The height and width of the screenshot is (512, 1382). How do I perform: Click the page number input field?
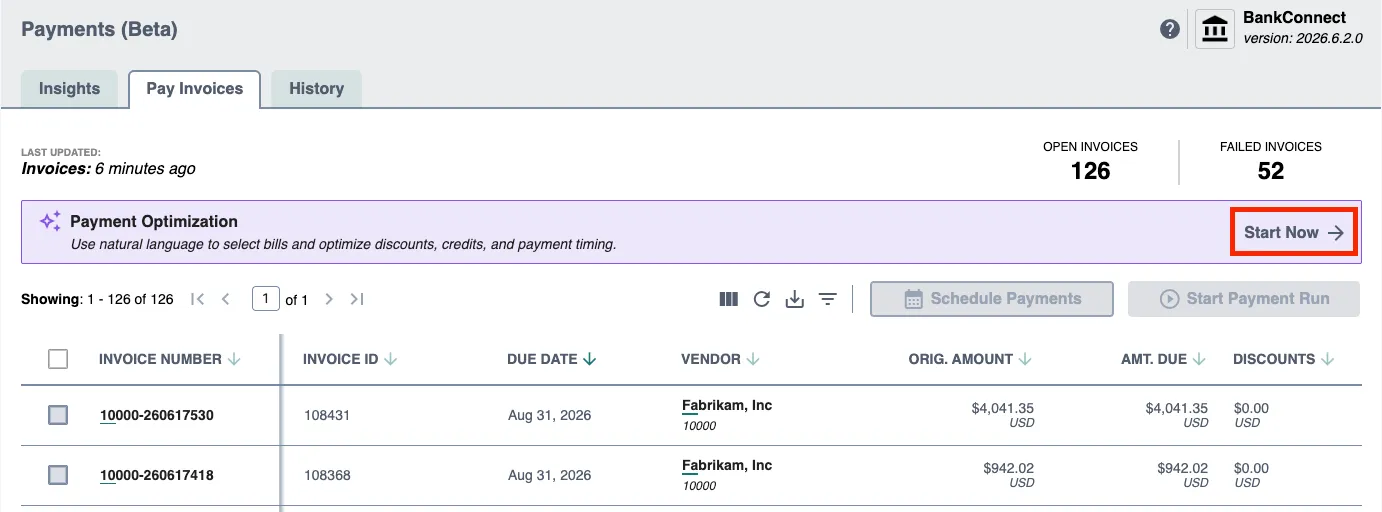click(266, 299)
